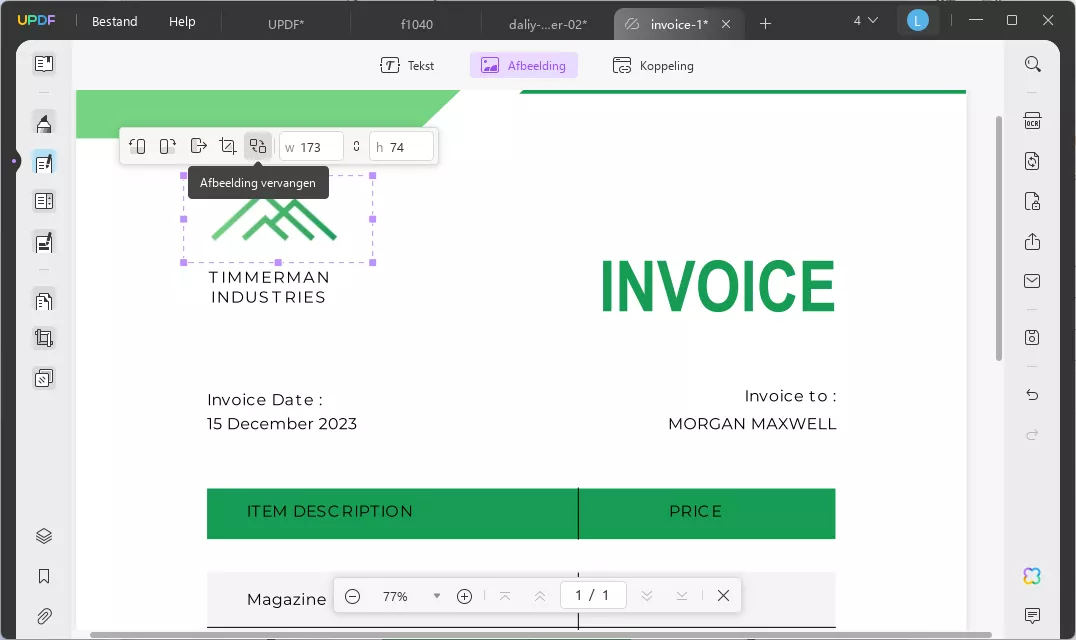Open the user account avatar
The height and width of the screenshot is (640, 1076).
click(x=917, y=21)
